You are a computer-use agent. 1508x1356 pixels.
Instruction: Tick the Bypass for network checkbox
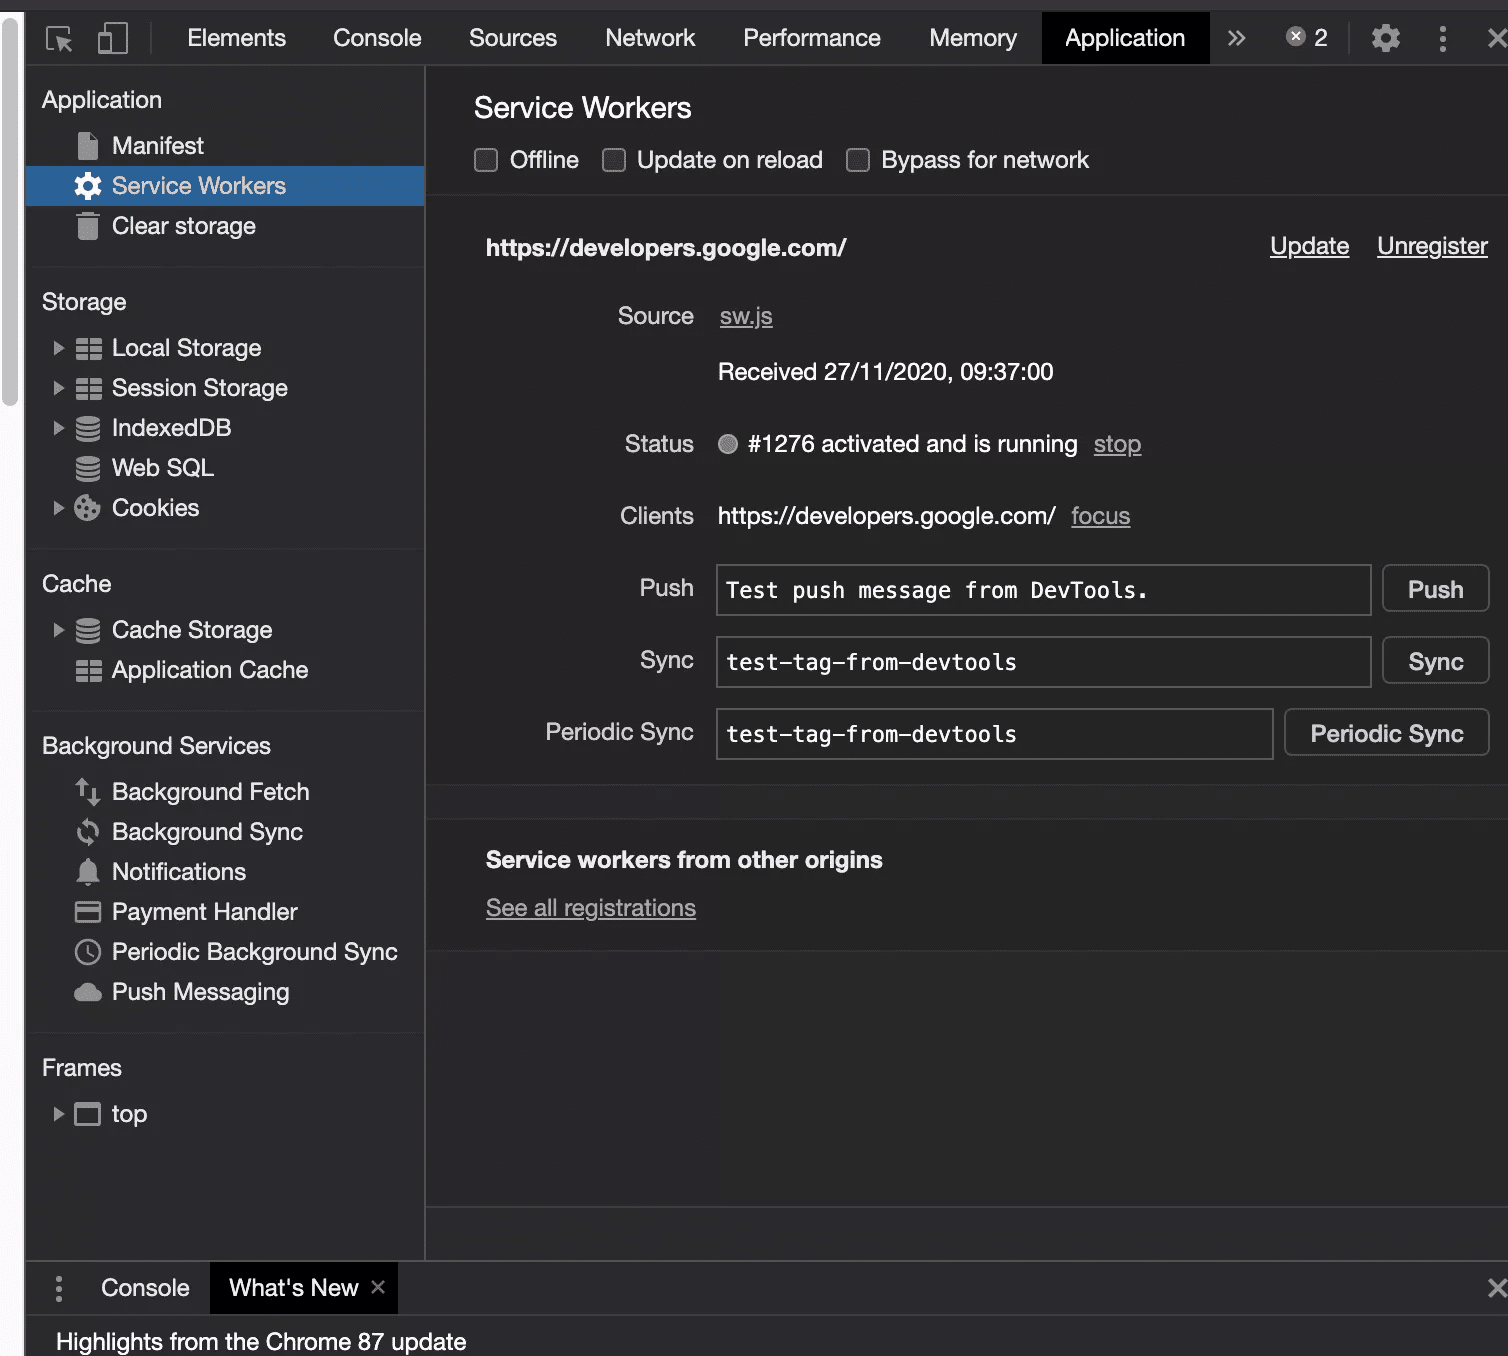(858, 160)
